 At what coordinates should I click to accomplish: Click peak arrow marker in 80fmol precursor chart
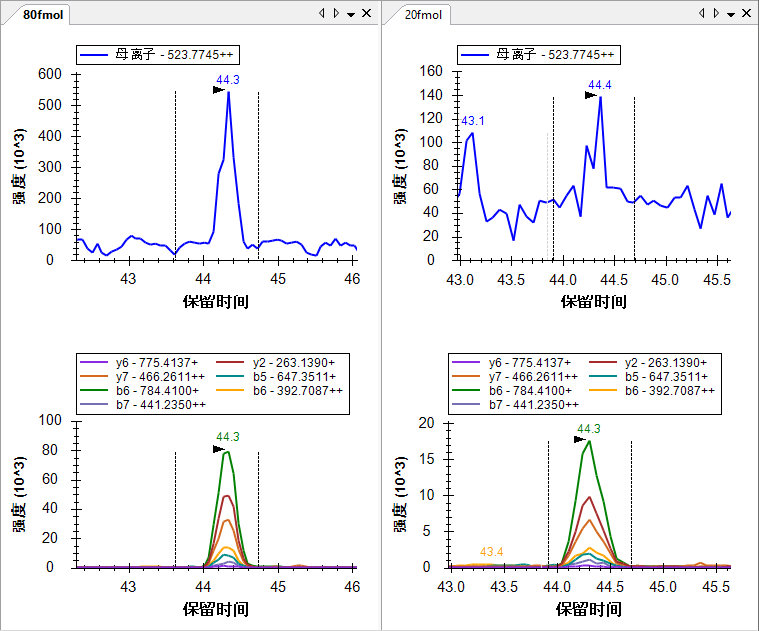219,90
